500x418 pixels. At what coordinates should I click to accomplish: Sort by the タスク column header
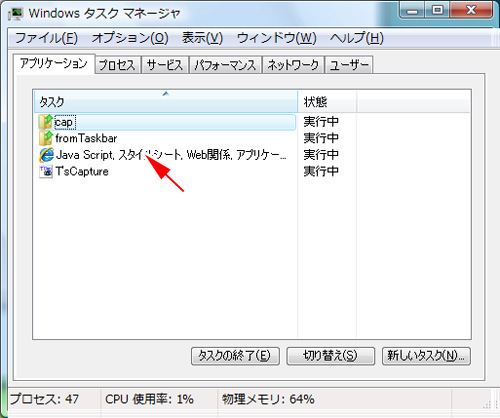pos(166,101)
